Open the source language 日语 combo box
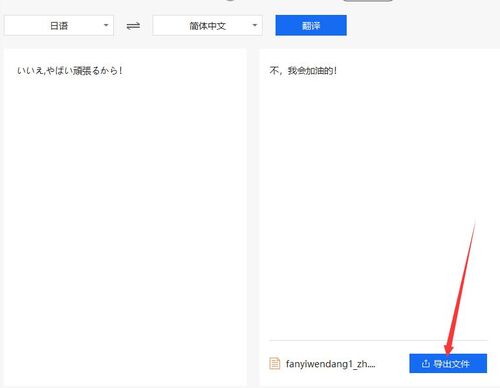Viewport: 500px width, 388px height. (x=59, y=25)
